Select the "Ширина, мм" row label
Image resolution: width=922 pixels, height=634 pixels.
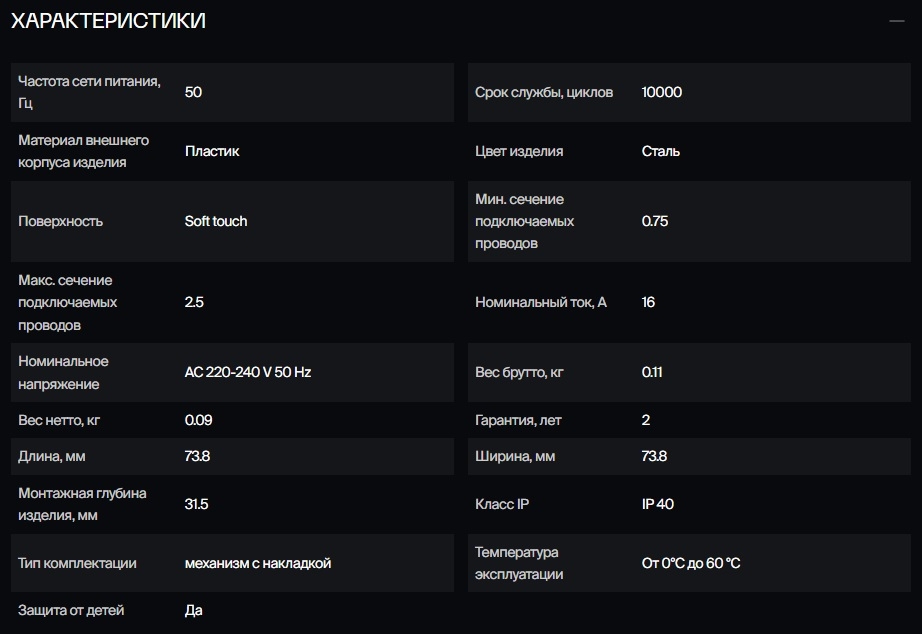coord(515,456)
